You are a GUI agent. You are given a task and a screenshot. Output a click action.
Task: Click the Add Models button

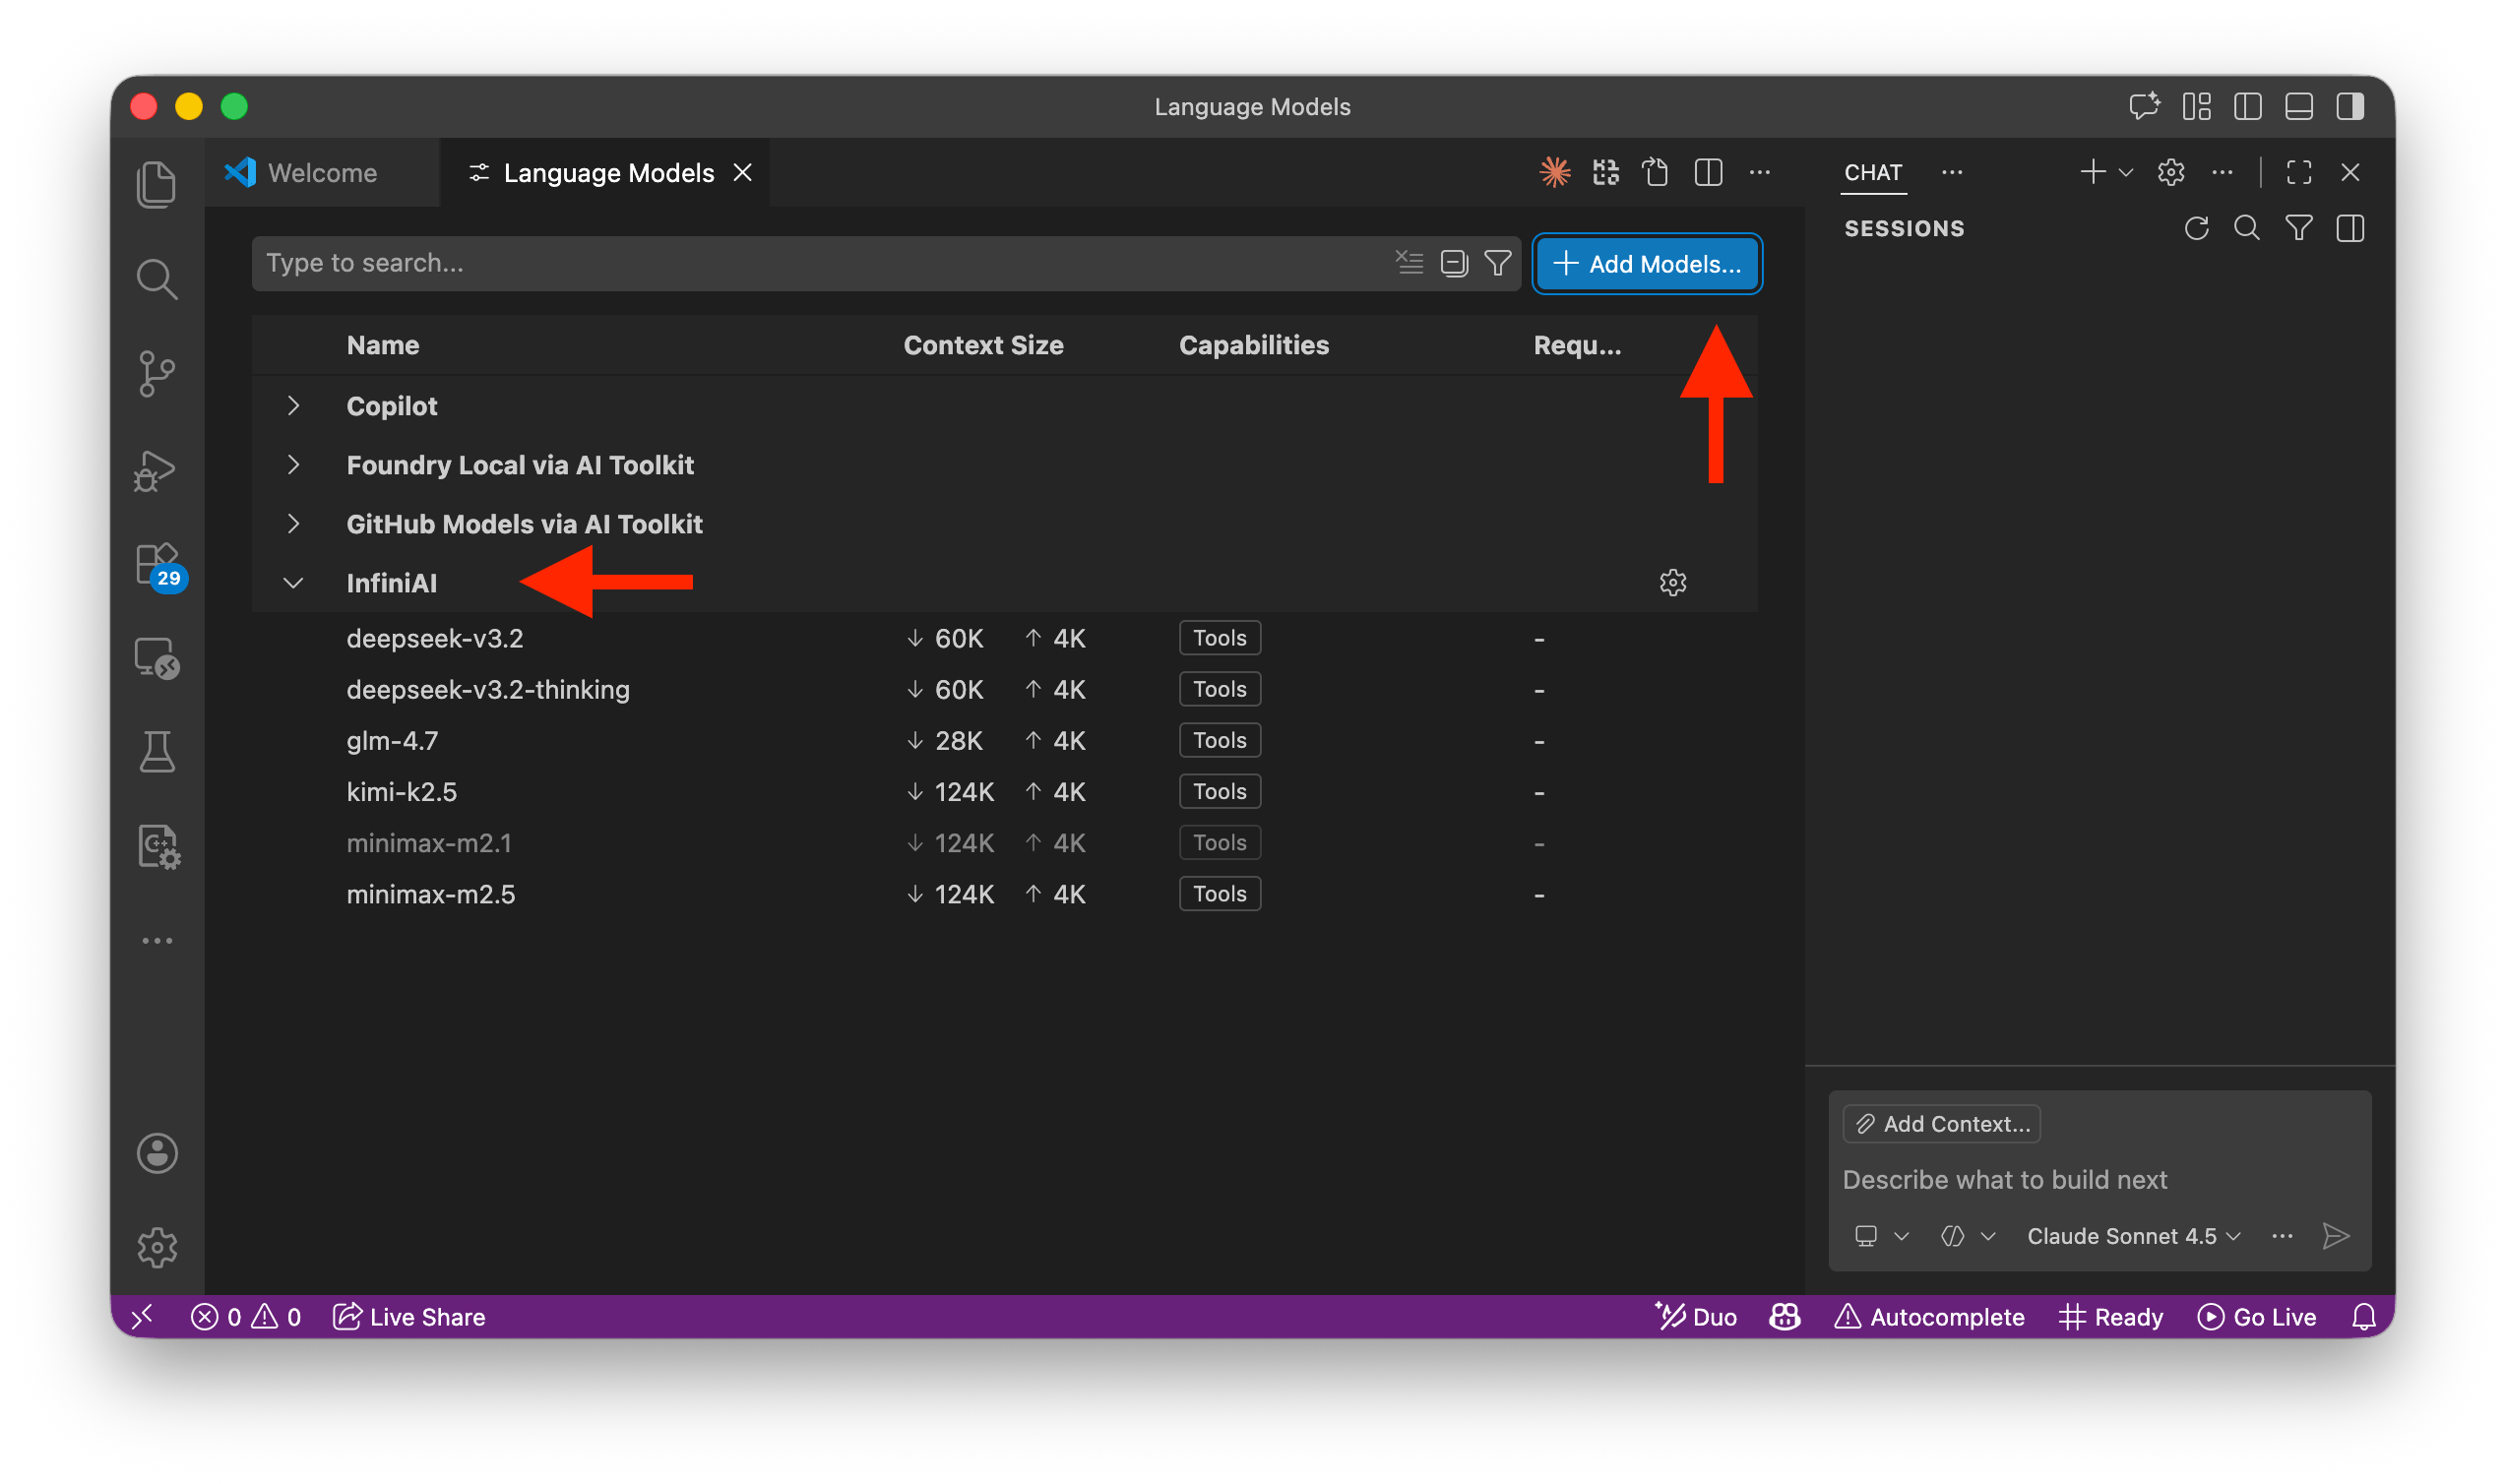(x=1647, y=264)
